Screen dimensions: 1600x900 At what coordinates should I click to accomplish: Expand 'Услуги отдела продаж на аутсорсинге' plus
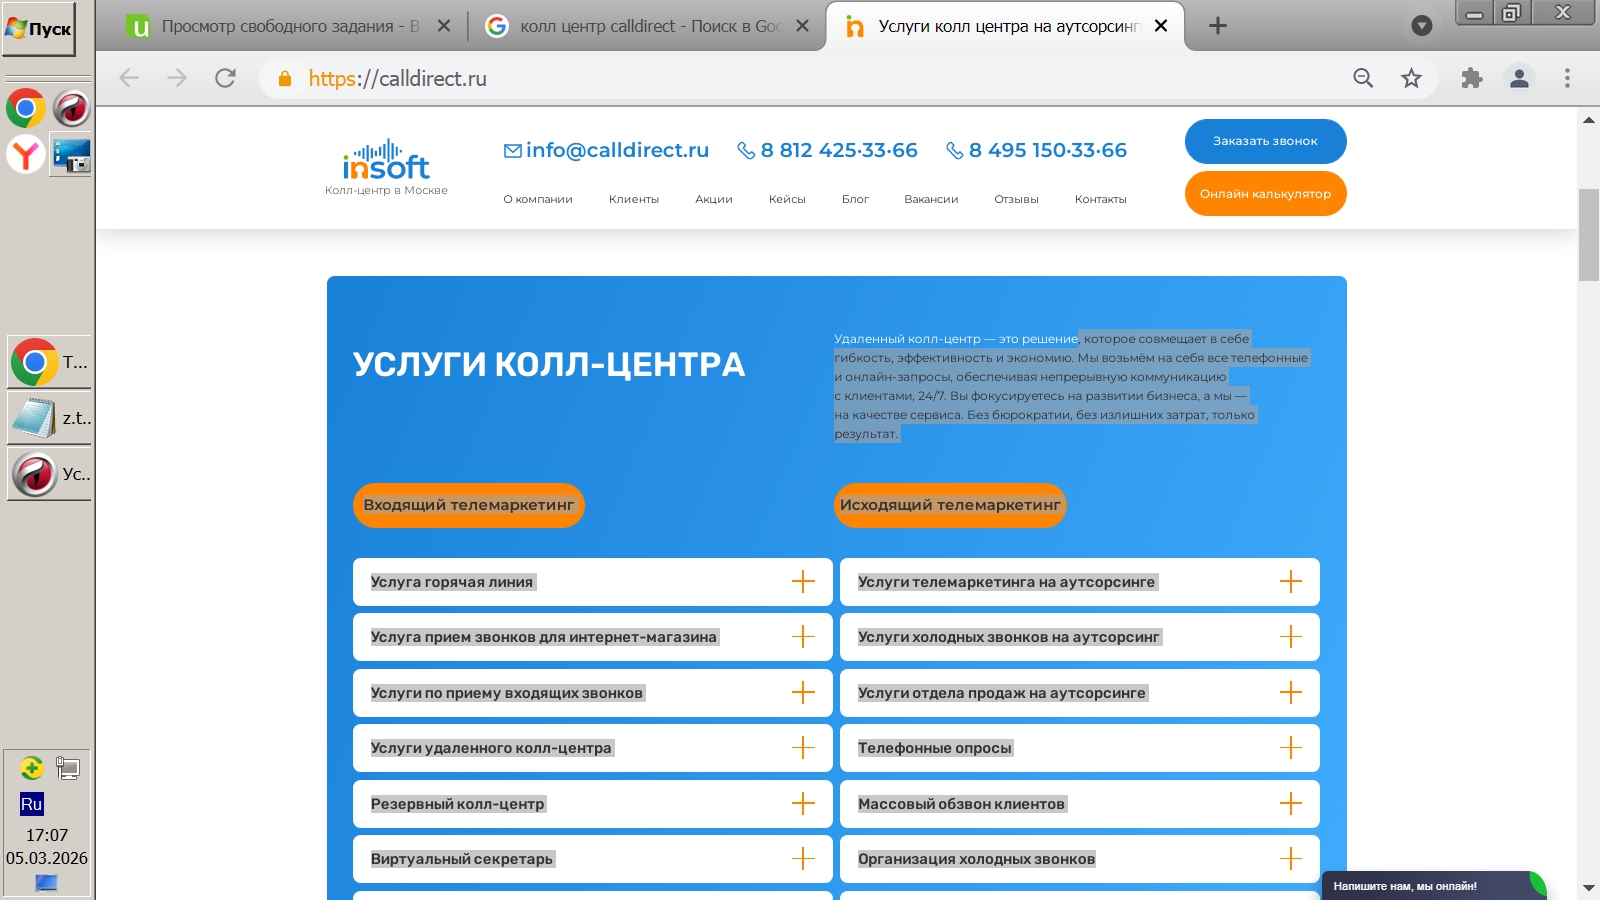pyautogui.click(x=1291, y=693)
